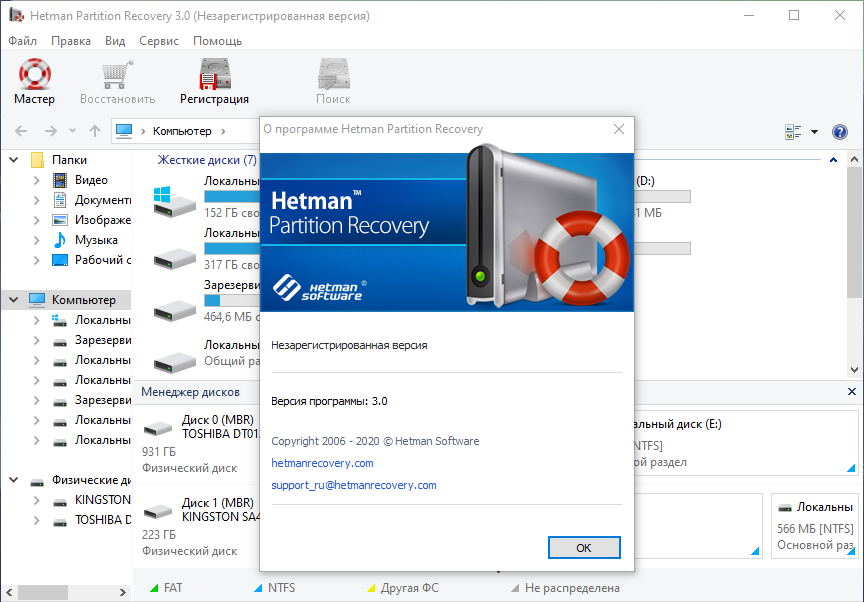Expand the Музыка folder node

click(36, 240)
